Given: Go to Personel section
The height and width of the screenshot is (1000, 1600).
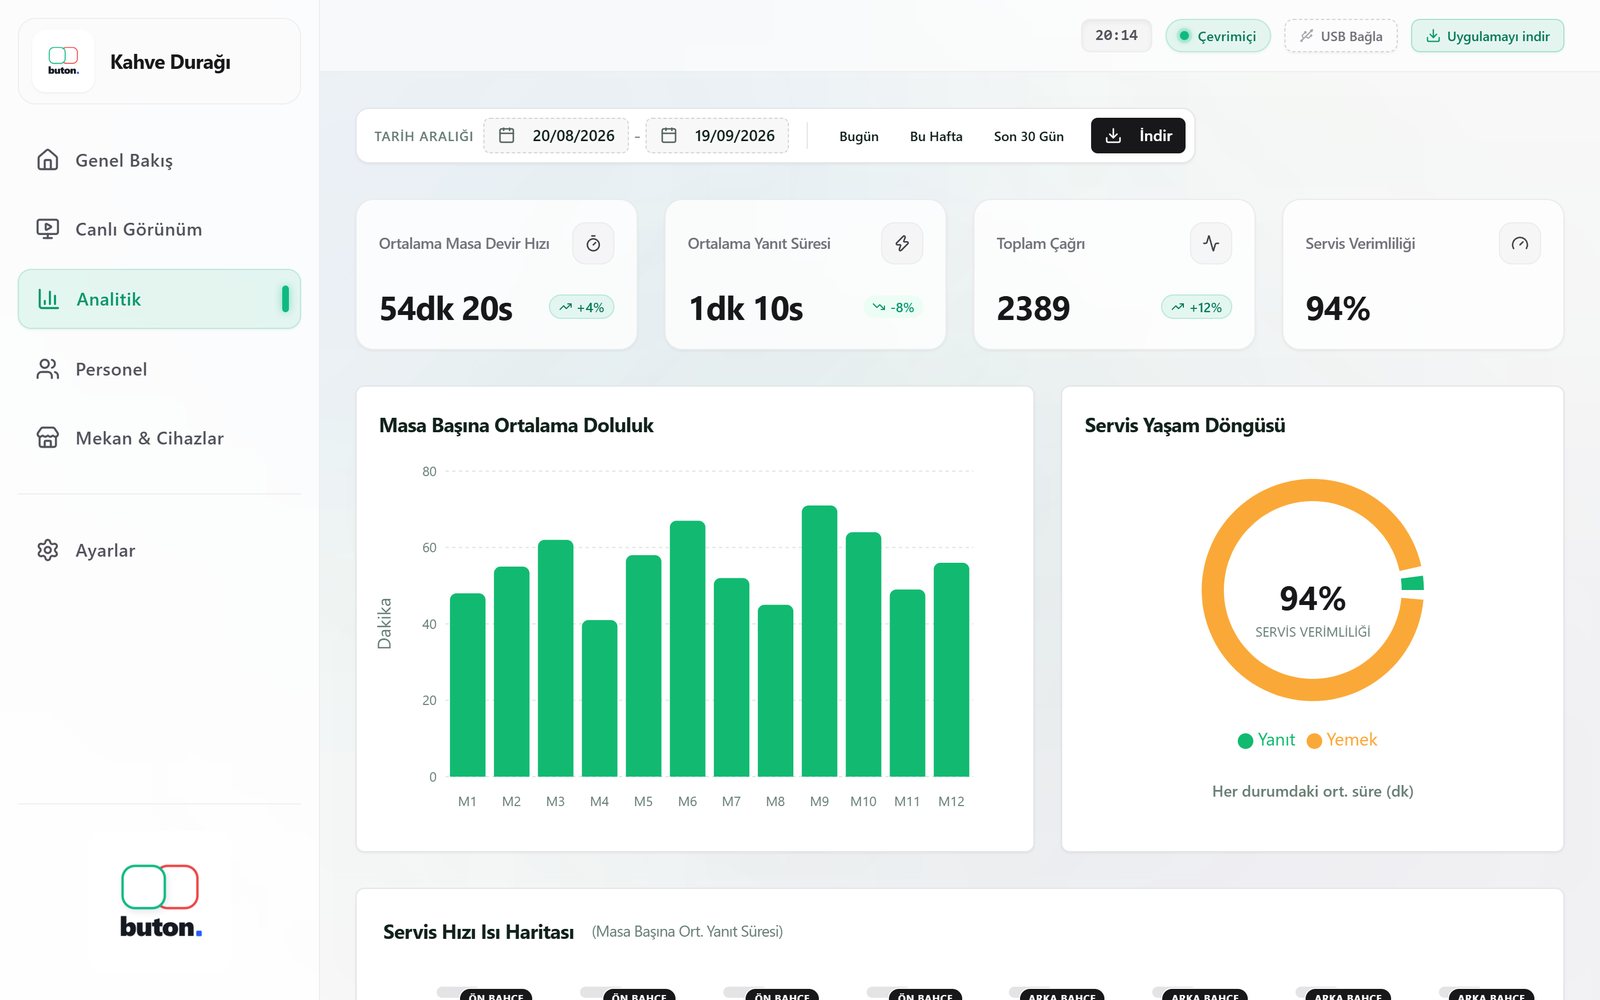Looking at the screenshot, I should [x=159, y=369].
